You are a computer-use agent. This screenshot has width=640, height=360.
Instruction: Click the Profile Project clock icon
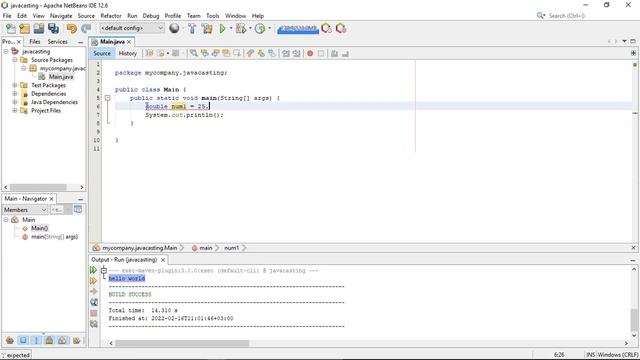260,28
